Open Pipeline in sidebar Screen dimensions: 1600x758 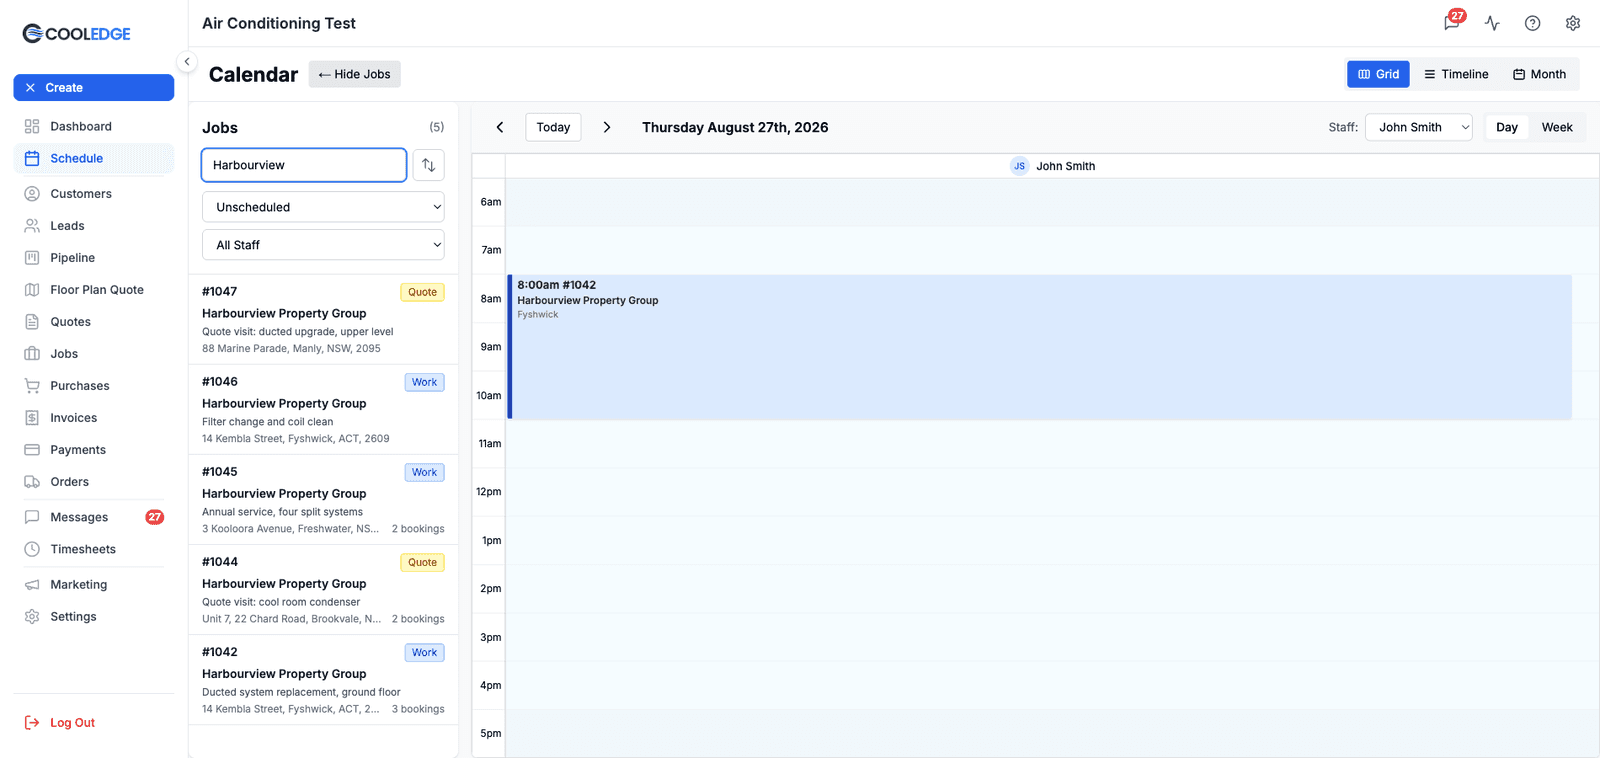pyautogui.click(x=94, y=258)
